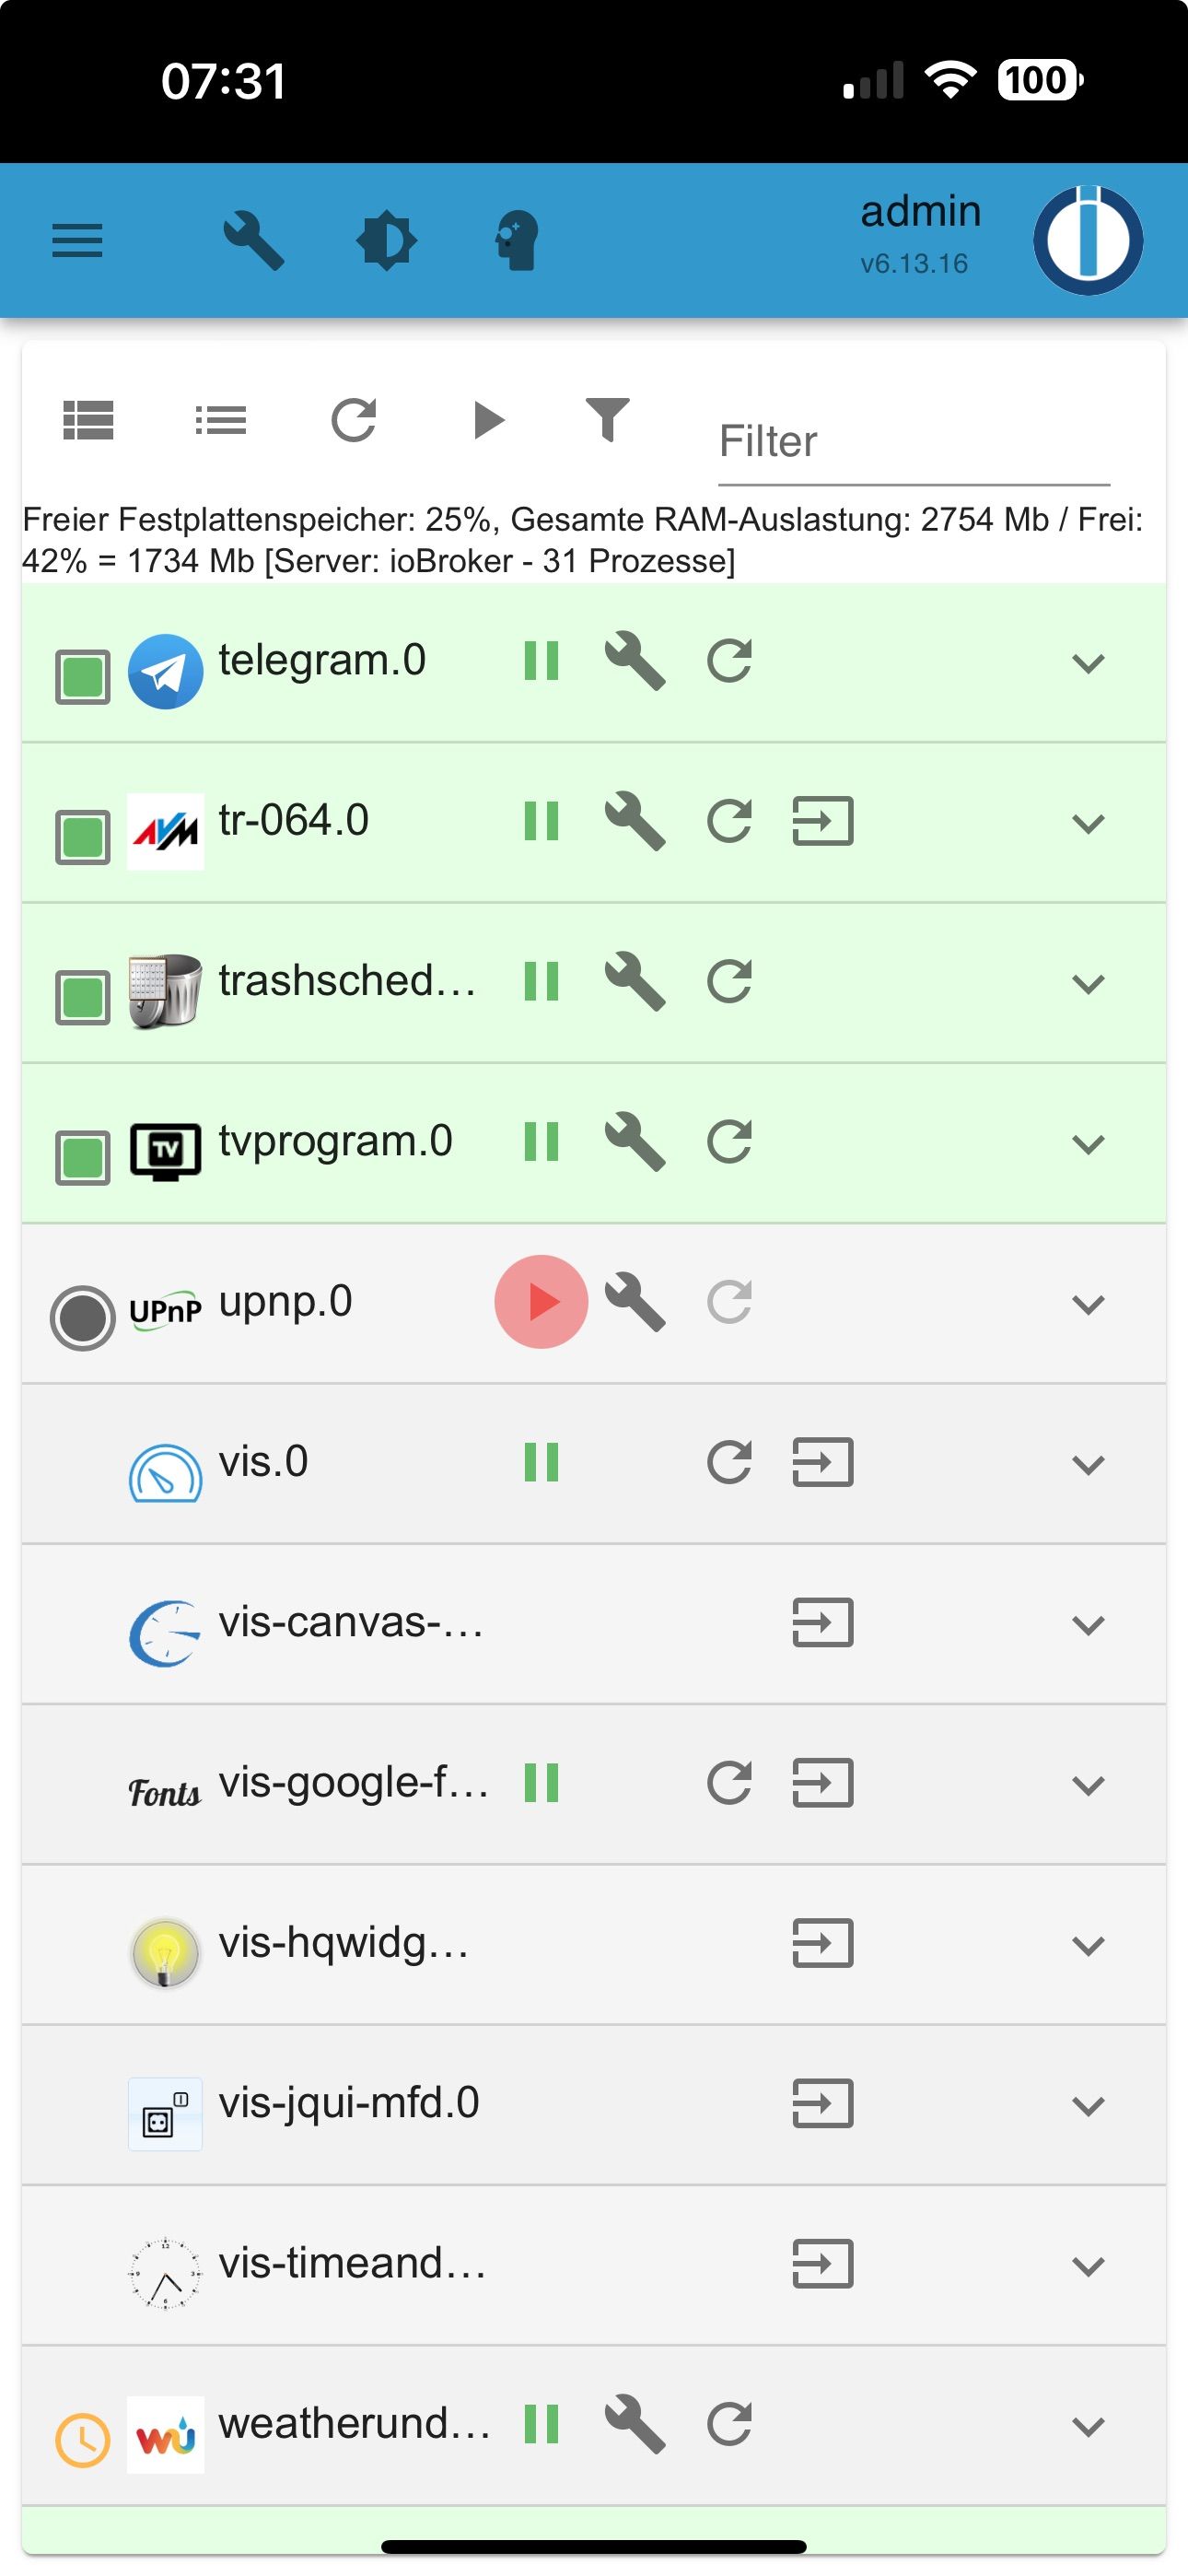Pause the vis.0 instance
Screen dimensions: 1188x2576
pos(541,1462)
